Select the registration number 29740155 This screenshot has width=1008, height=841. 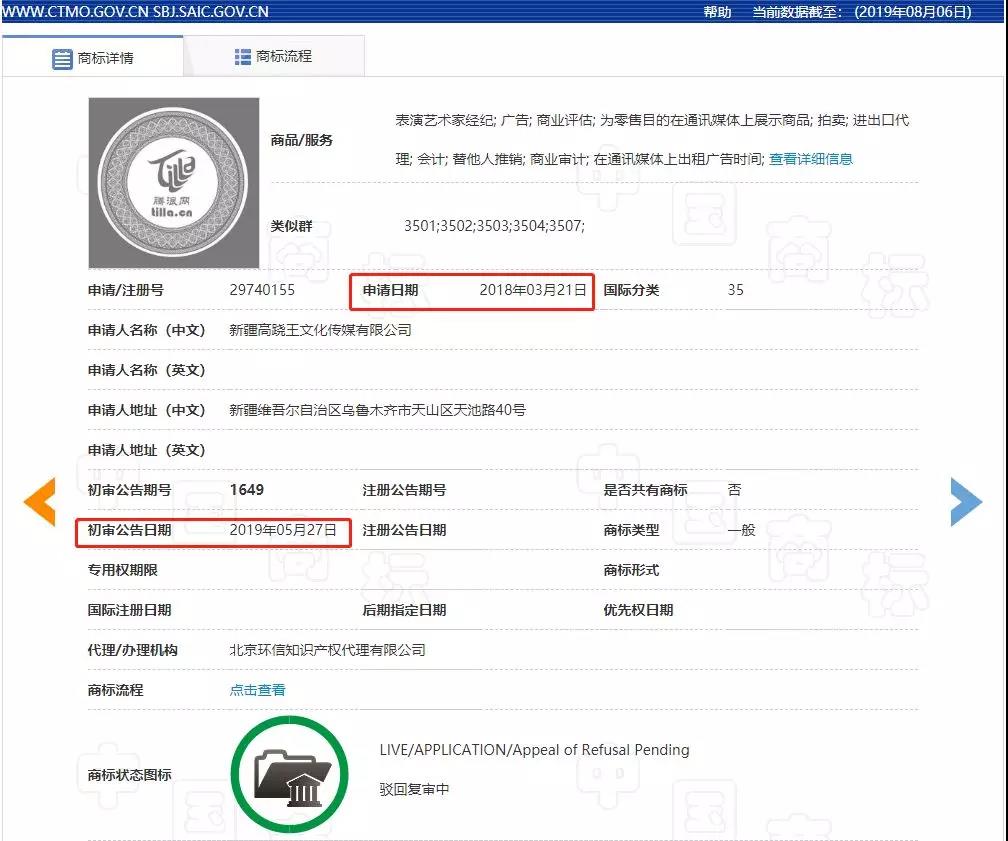[263, 291]
